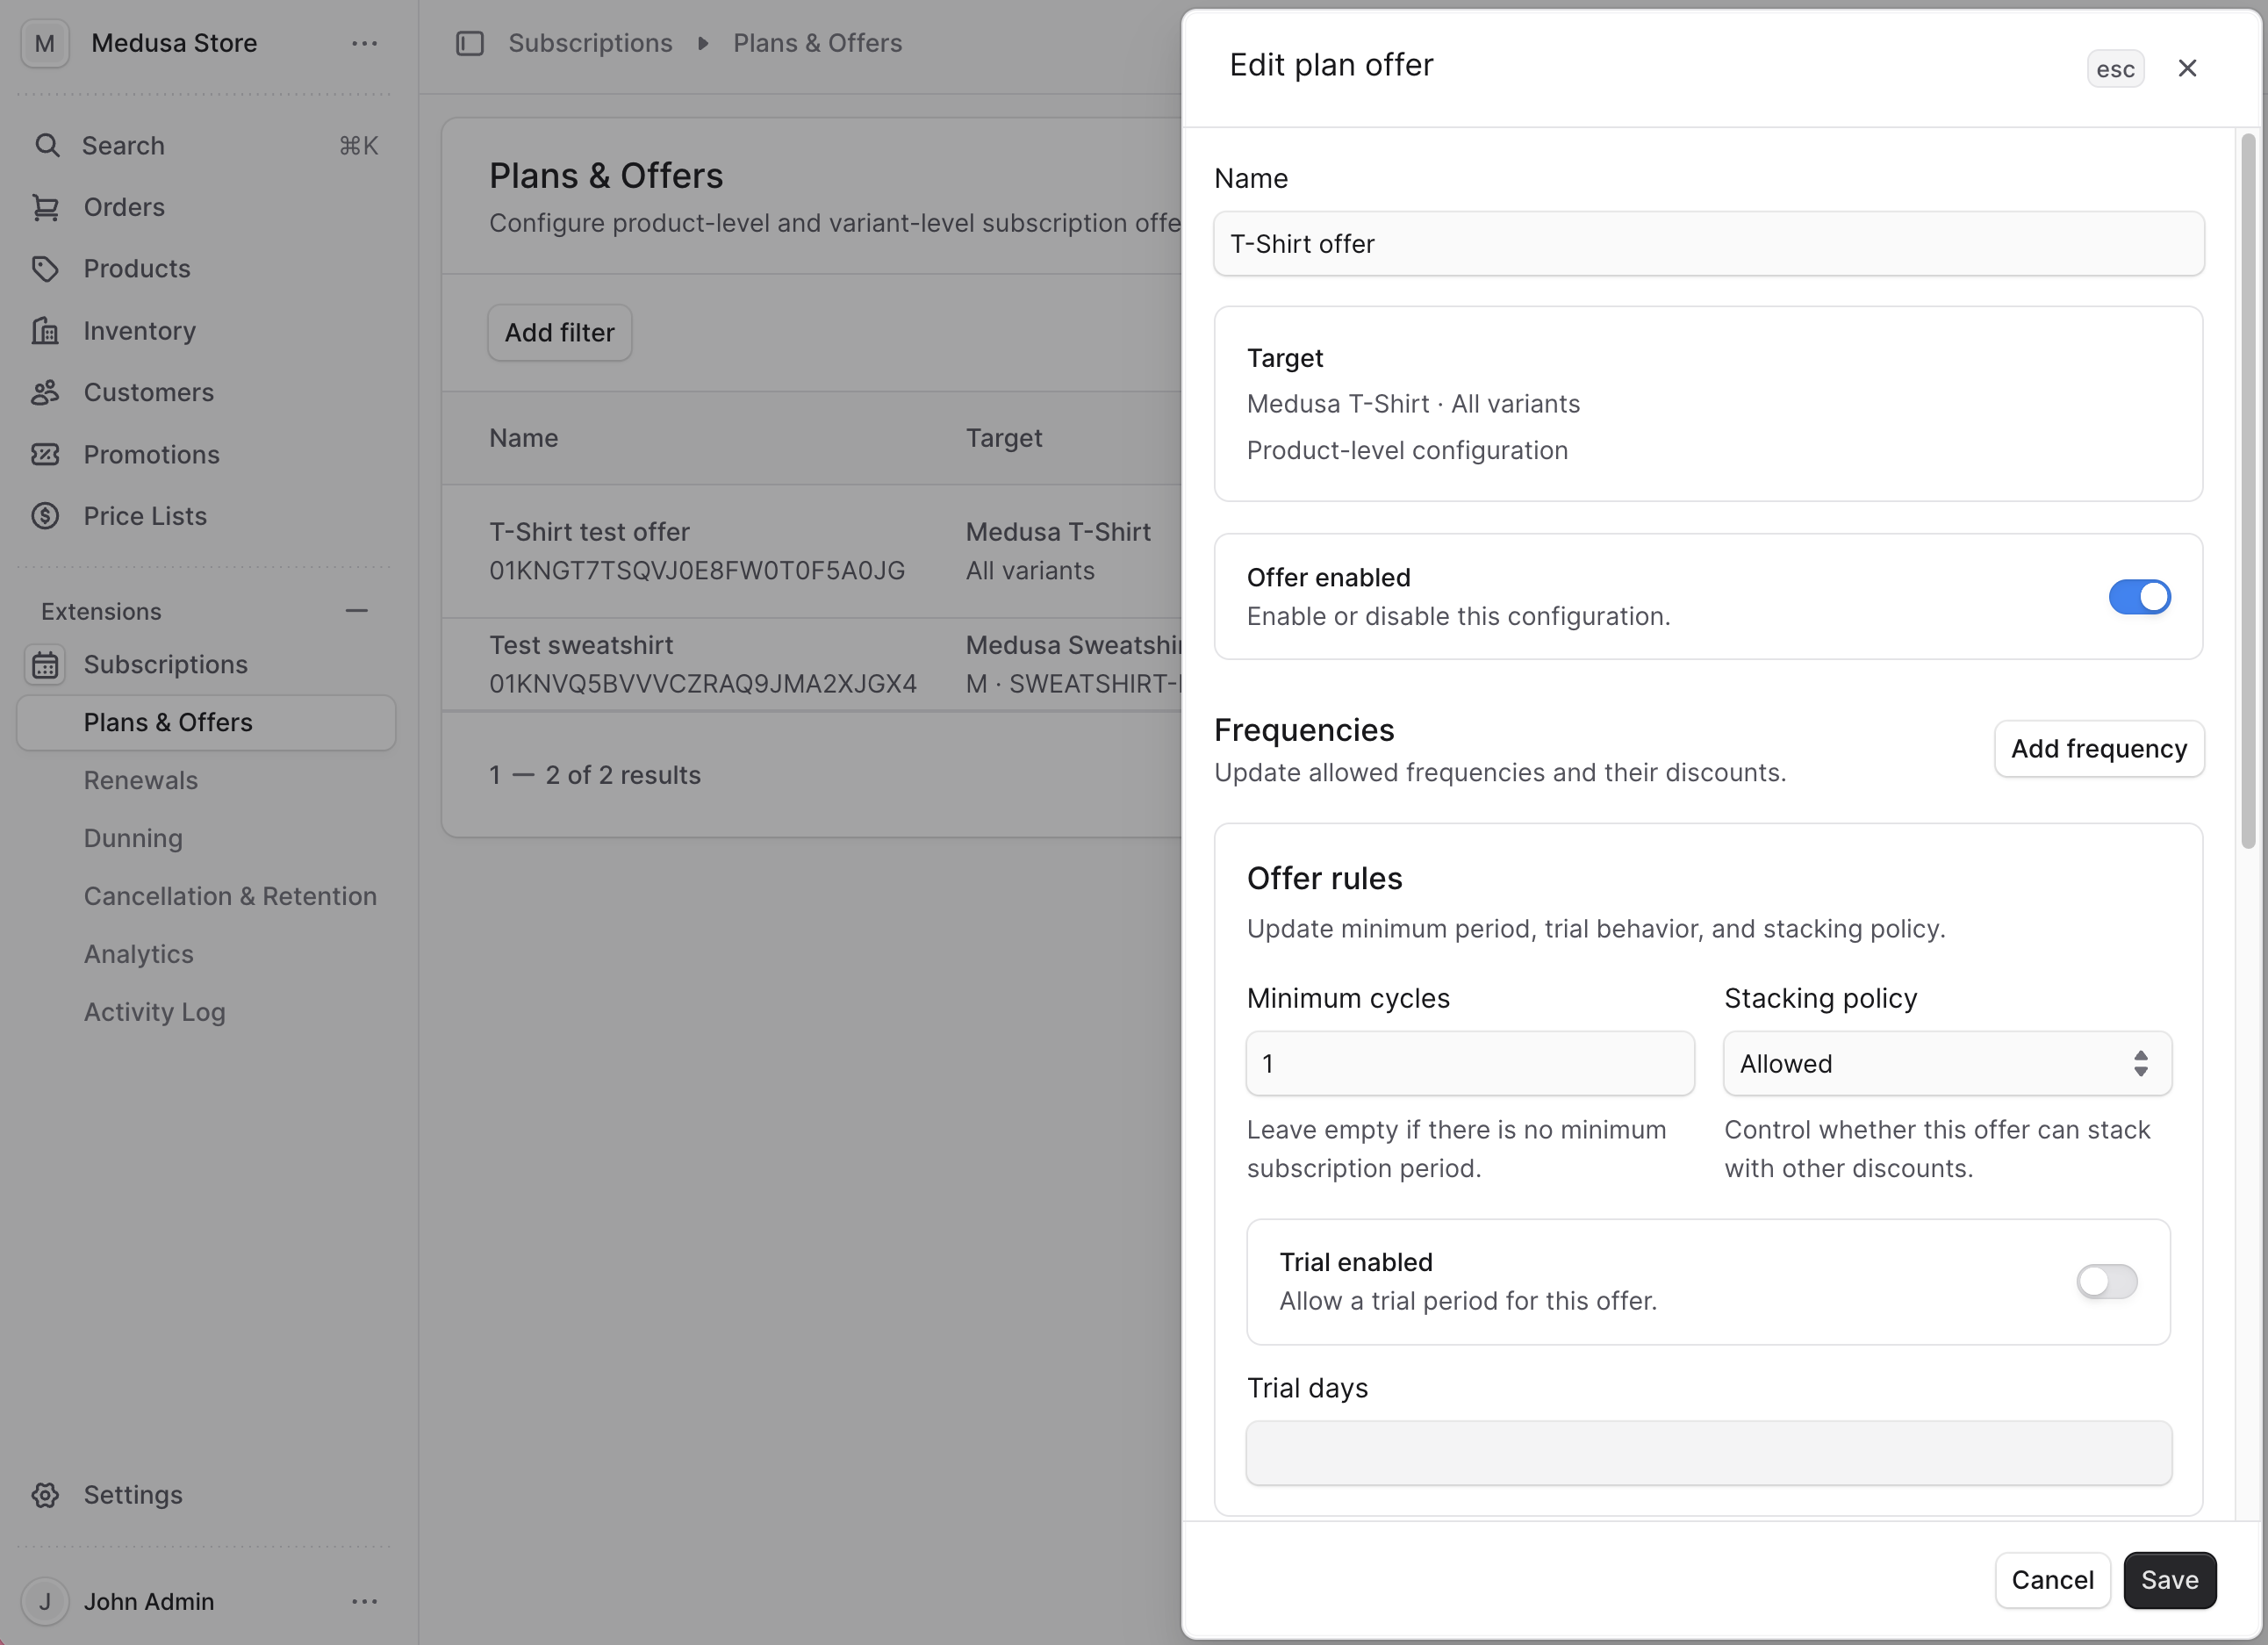Click the Medusa Store M avatar
The image size is (2268, 1645).
coord(46,44)
